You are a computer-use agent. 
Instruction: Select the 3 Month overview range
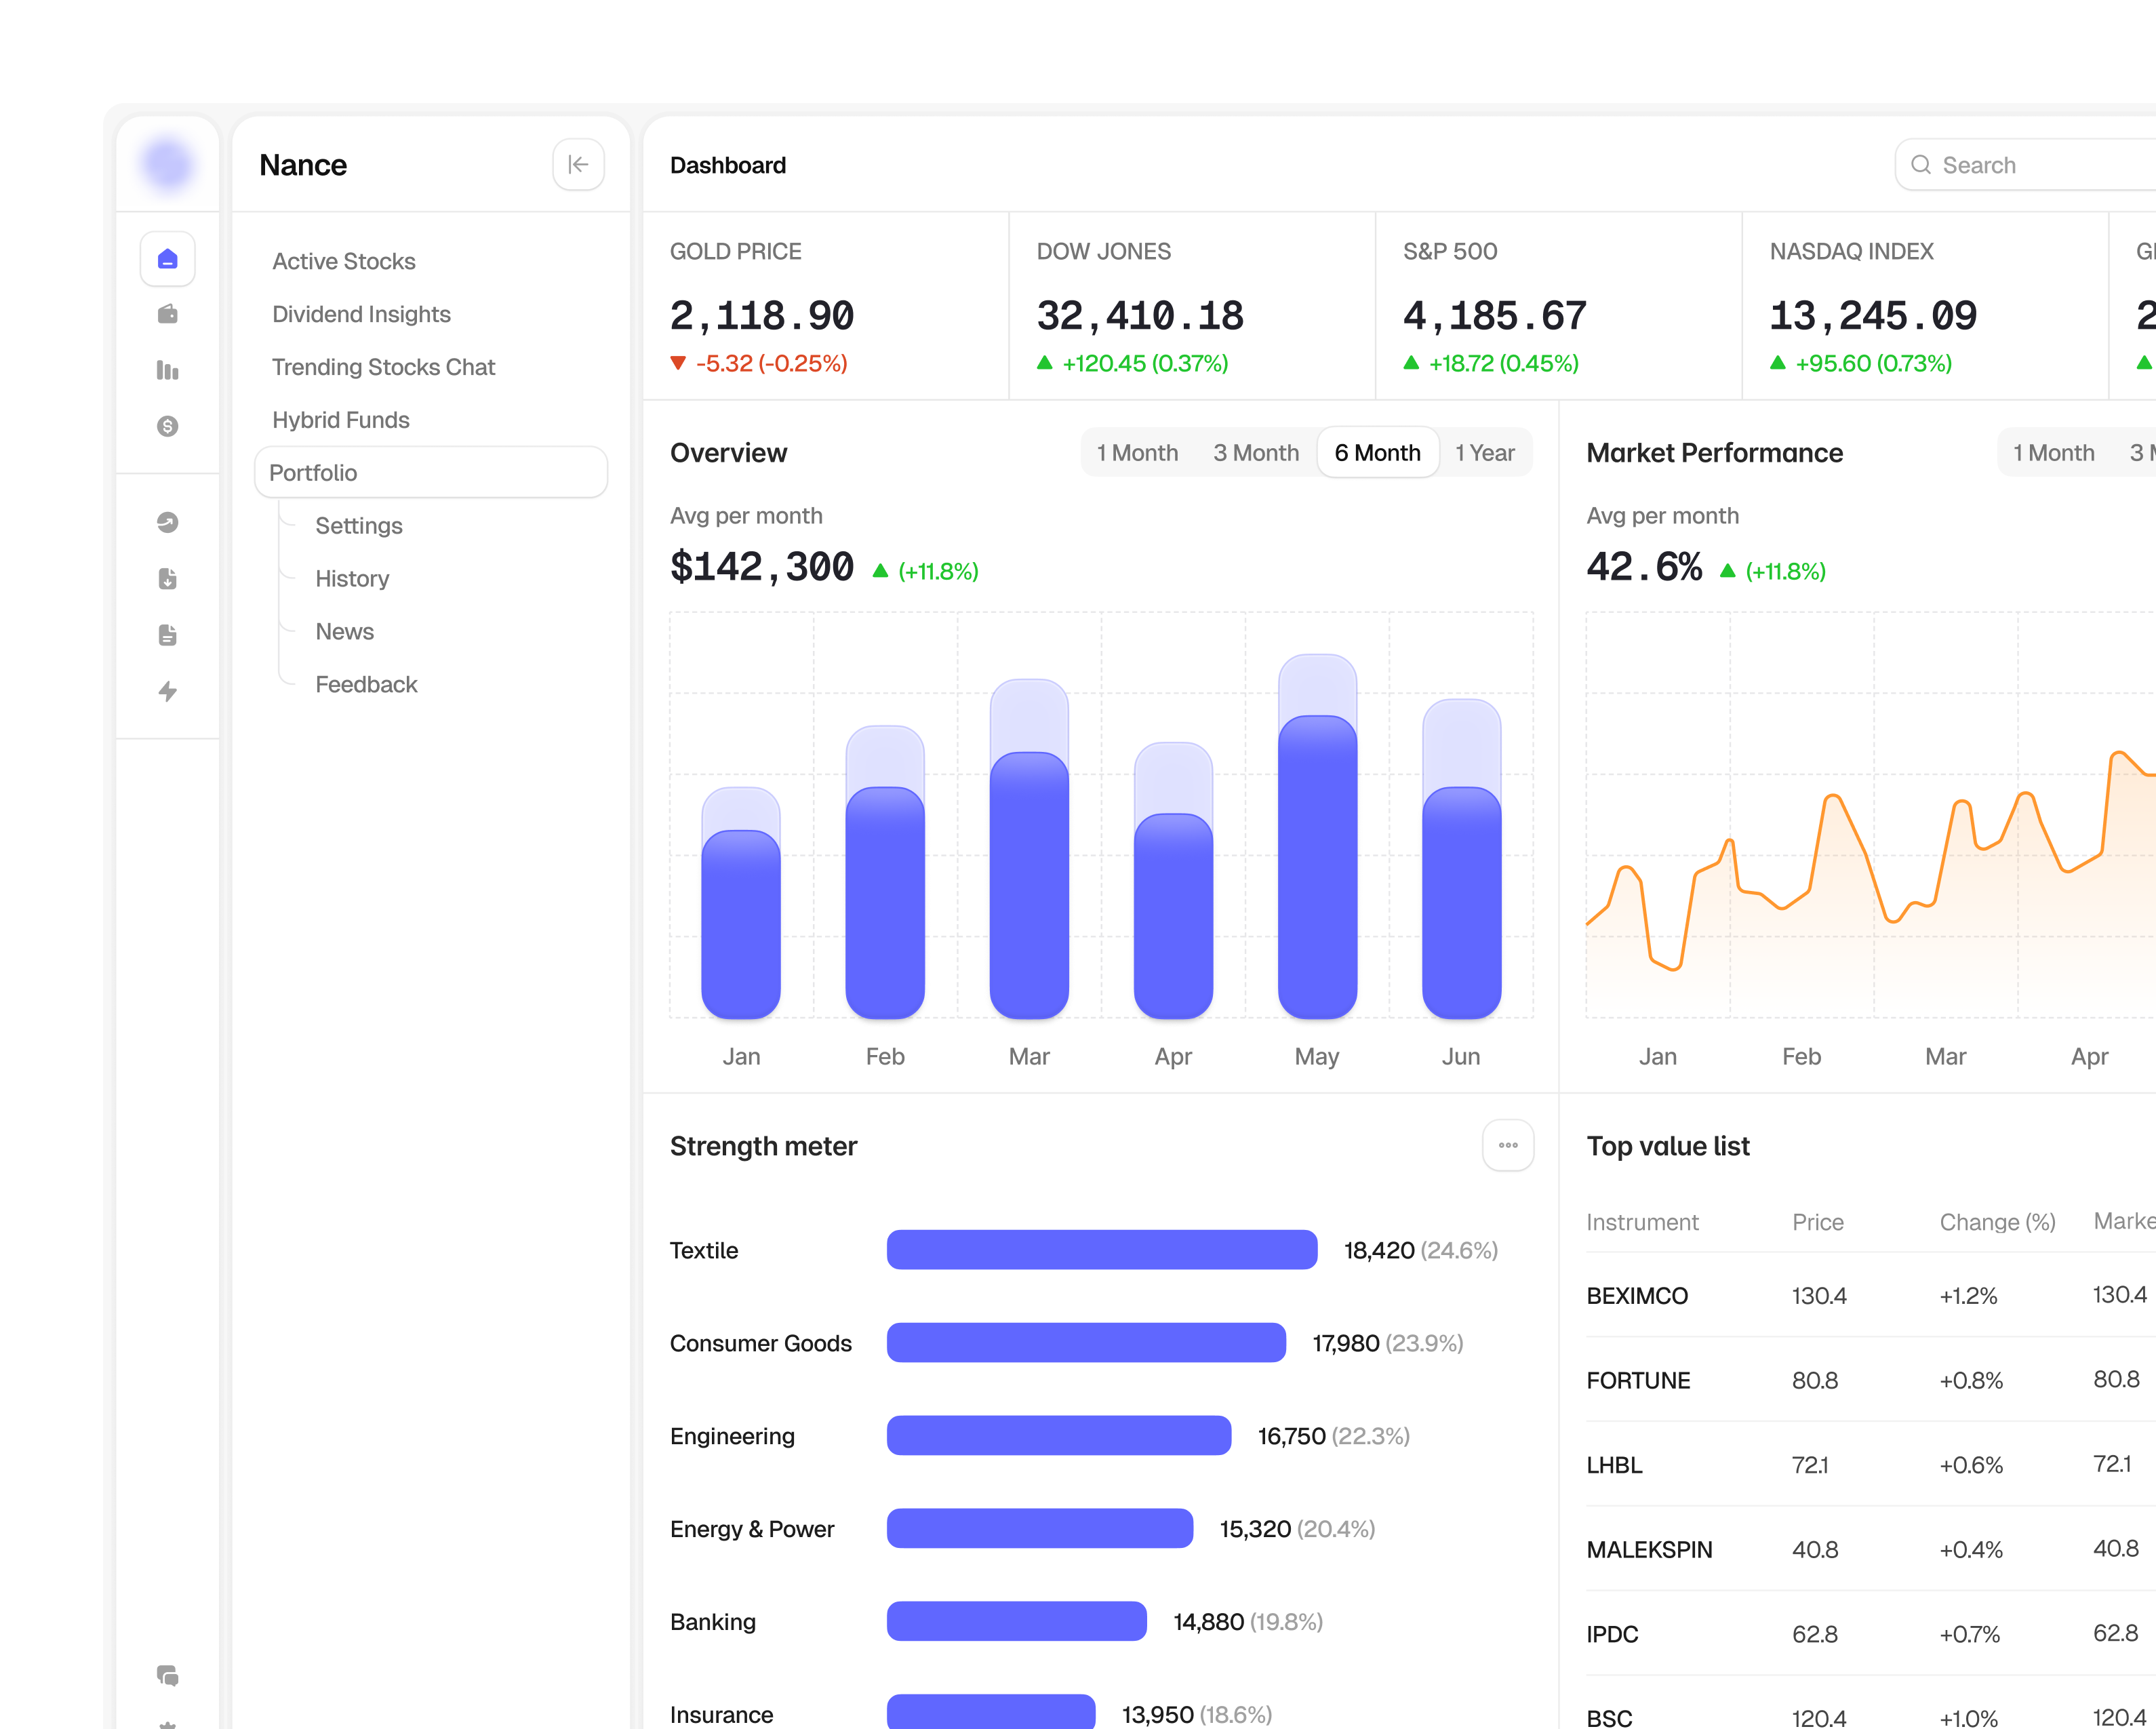coord(1256,453)
